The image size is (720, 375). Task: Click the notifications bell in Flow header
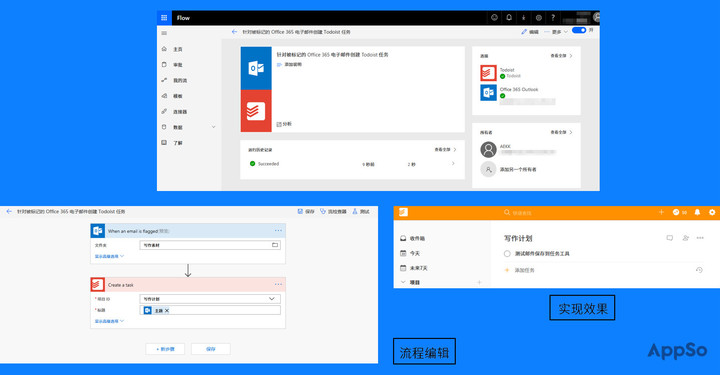[x=509, y=17]
